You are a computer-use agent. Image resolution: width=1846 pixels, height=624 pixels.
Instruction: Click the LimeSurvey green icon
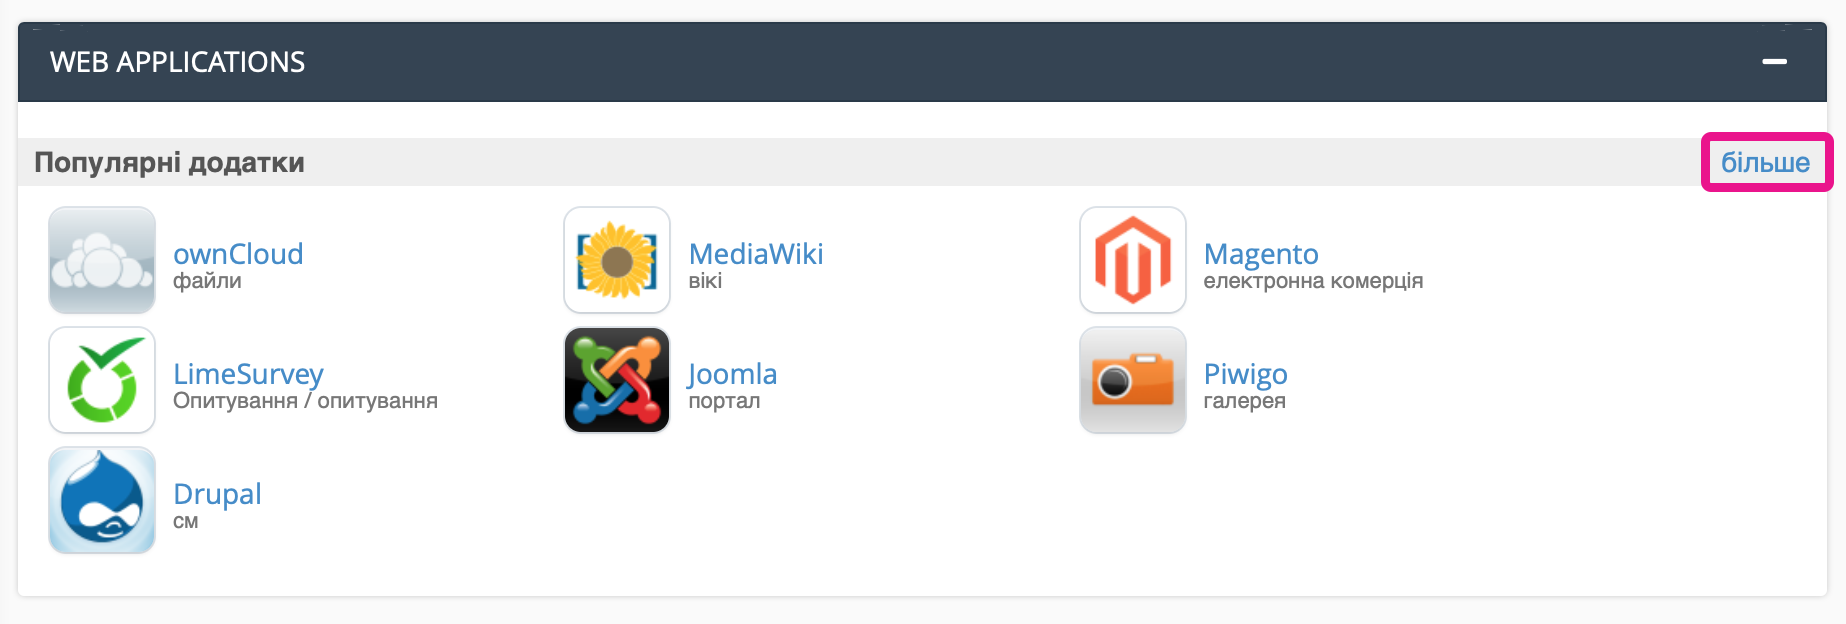[x=102, y=380]
